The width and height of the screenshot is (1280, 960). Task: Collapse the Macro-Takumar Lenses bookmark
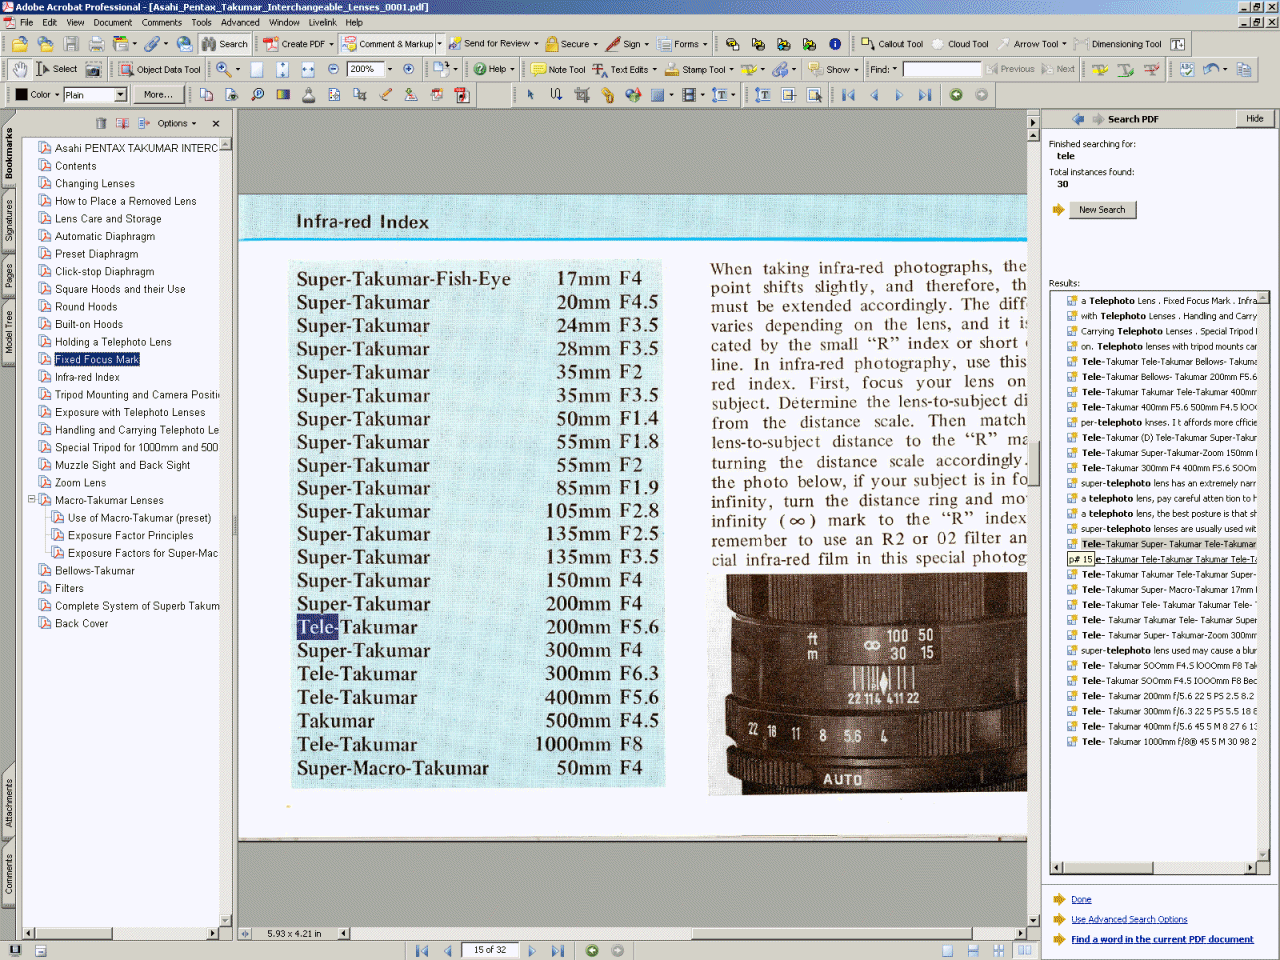(x=31, y=499)
